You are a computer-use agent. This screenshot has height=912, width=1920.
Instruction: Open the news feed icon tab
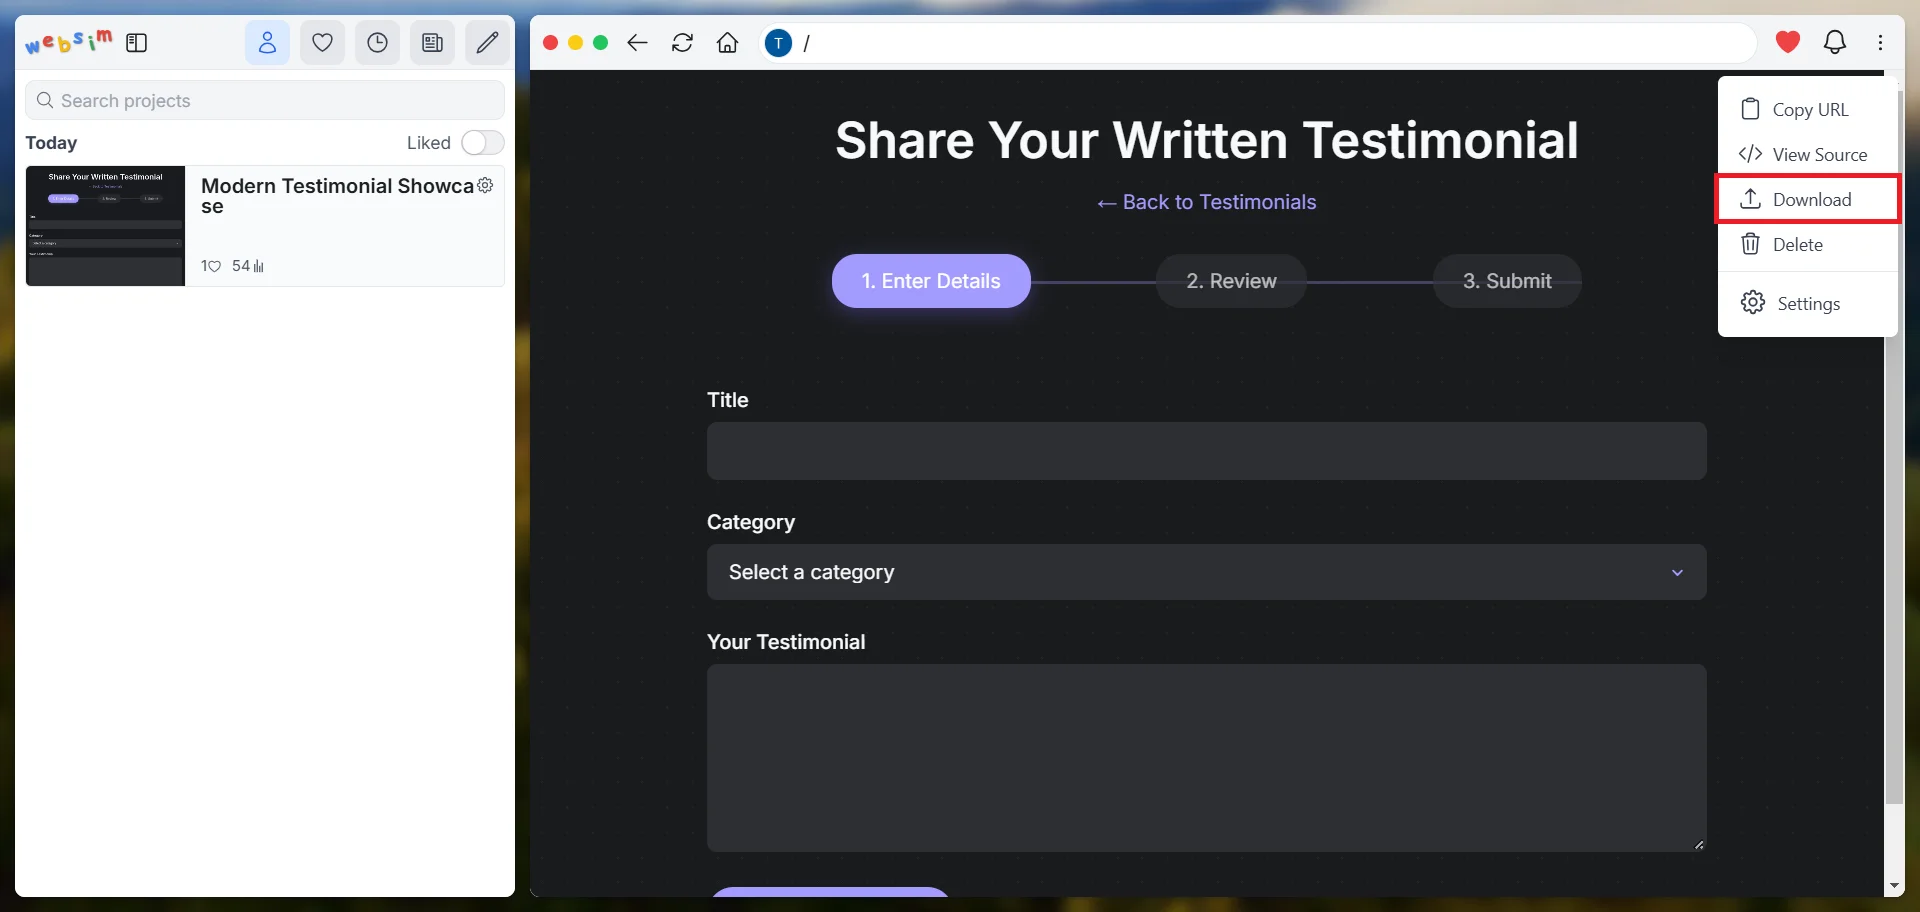coord(432,43)
